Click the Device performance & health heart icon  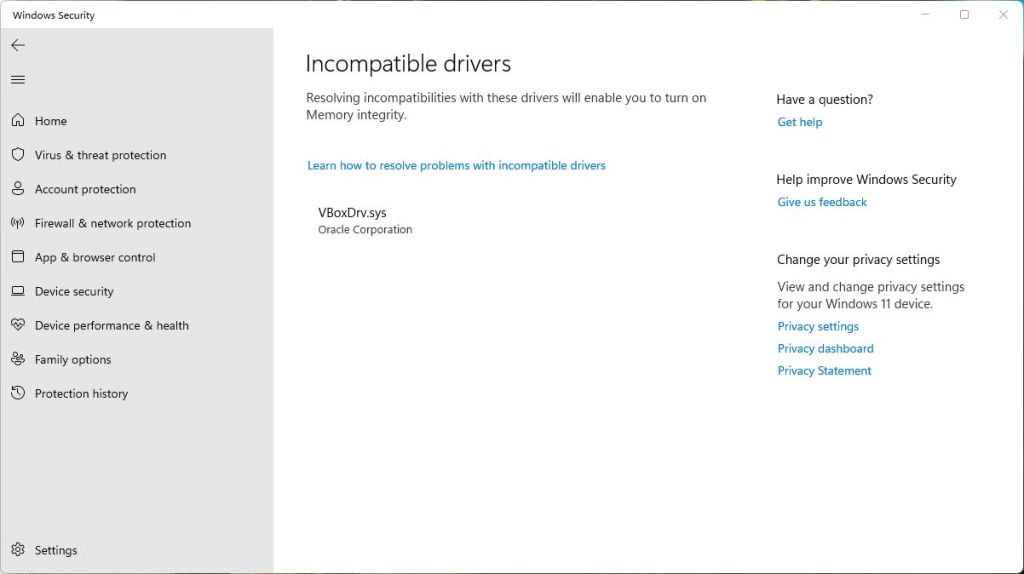coord(18,325)
